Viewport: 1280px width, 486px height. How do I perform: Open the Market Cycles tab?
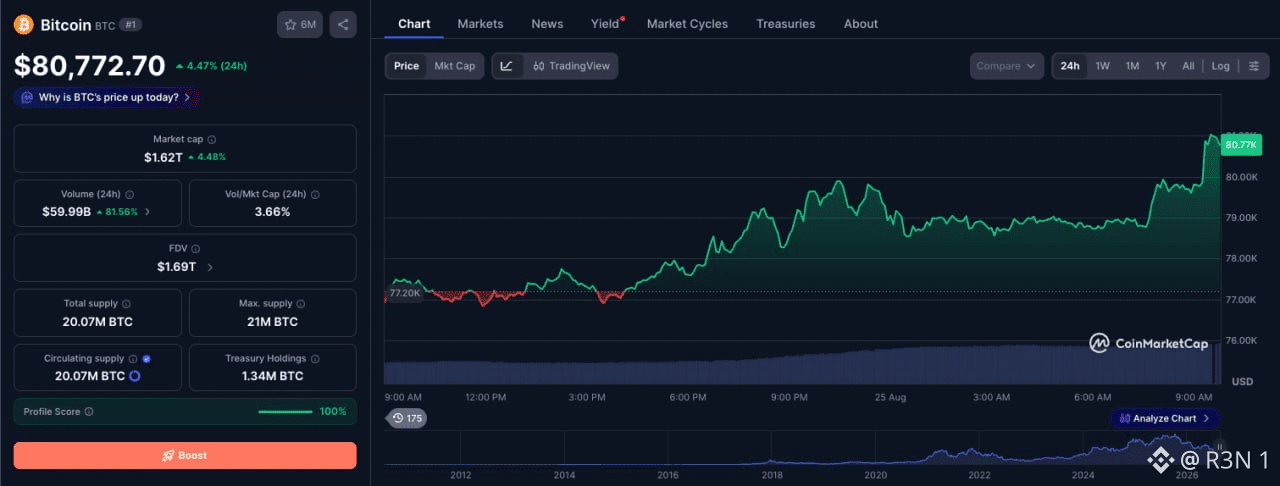[x=687, y=24]
